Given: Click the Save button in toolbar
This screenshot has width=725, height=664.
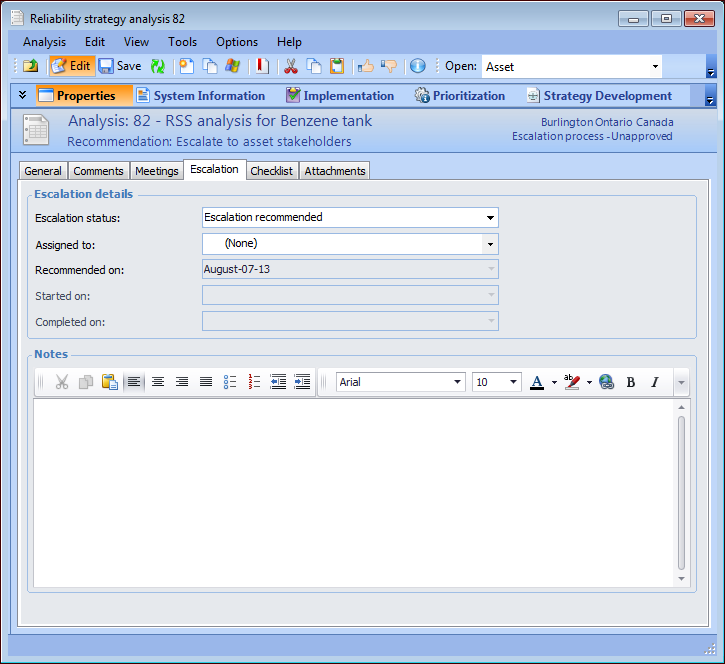Looking at the screenshot, I should (120, 66).
